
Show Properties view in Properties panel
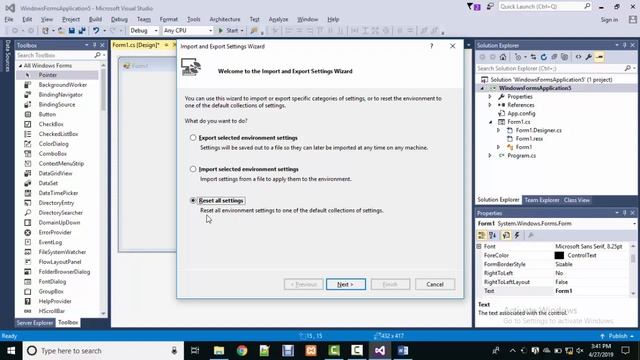(506, 235)
